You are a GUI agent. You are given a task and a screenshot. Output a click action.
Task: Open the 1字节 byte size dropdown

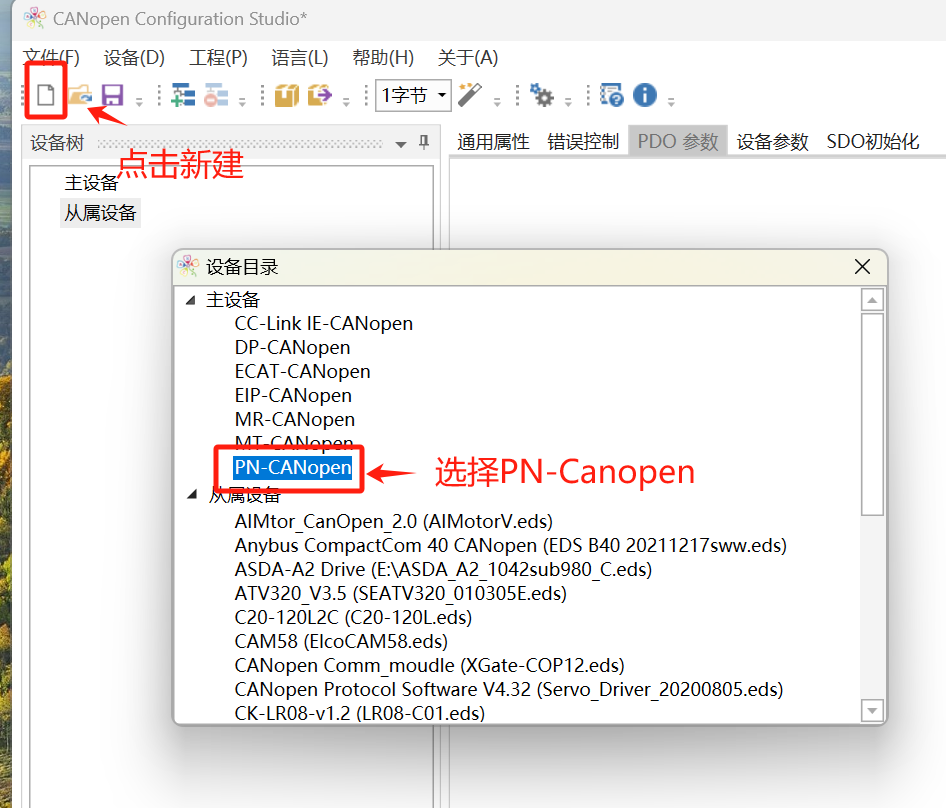(413, 95)
